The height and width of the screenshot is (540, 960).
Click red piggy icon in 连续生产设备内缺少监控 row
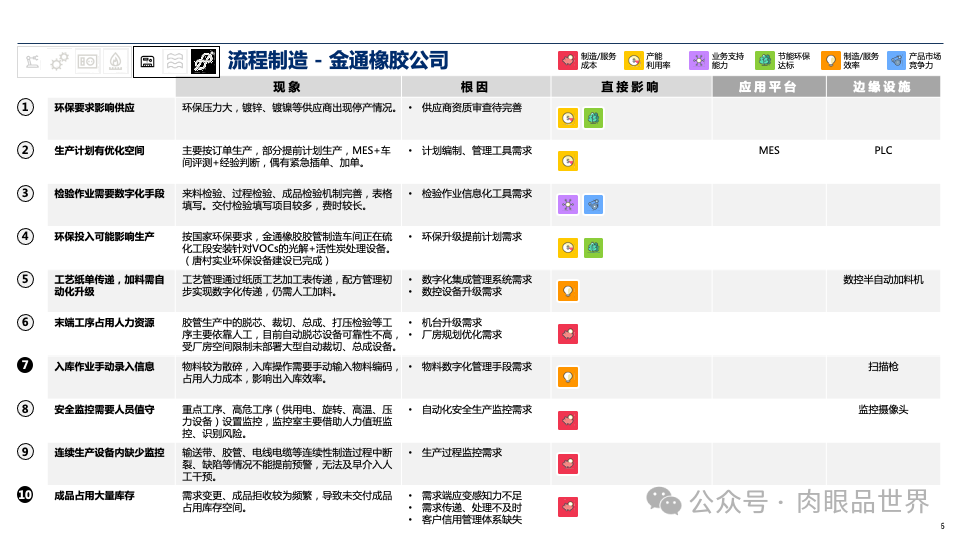tap(568, 463)
